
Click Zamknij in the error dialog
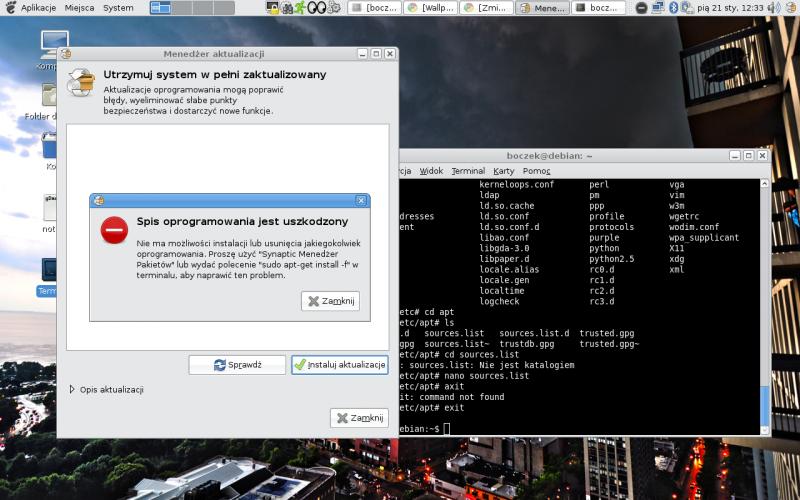pyautogui.click(x=330, y=301)
